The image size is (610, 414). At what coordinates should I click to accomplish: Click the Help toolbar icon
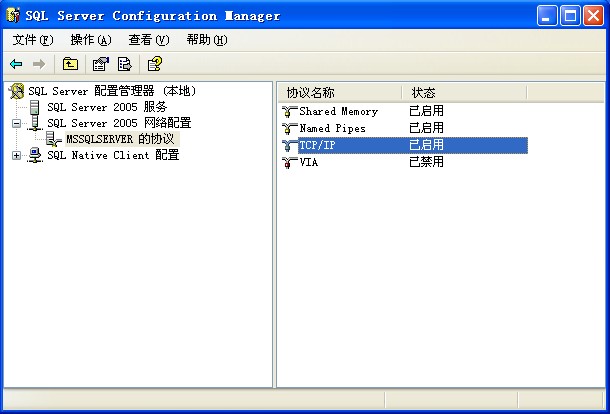[x=154, y=64]
